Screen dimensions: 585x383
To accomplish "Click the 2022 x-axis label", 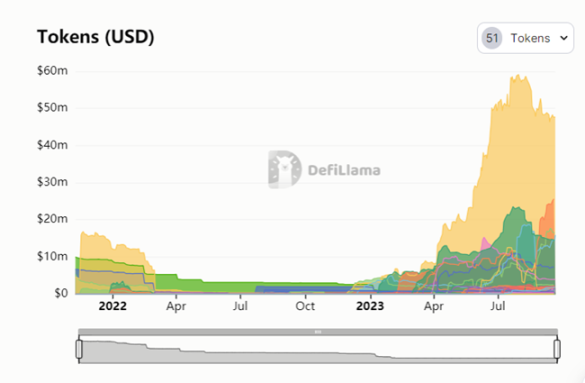I will click(112, 306).
